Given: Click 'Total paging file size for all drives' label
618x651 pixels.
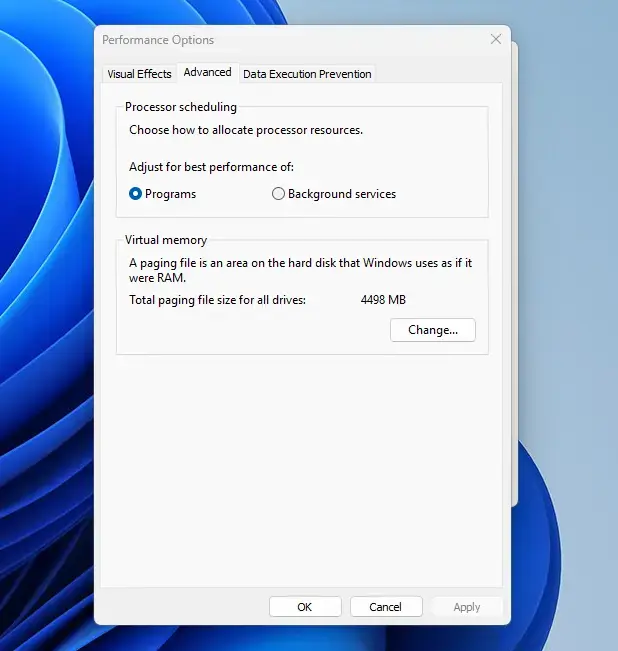Looking at the screenshot, I should (217, 300).
